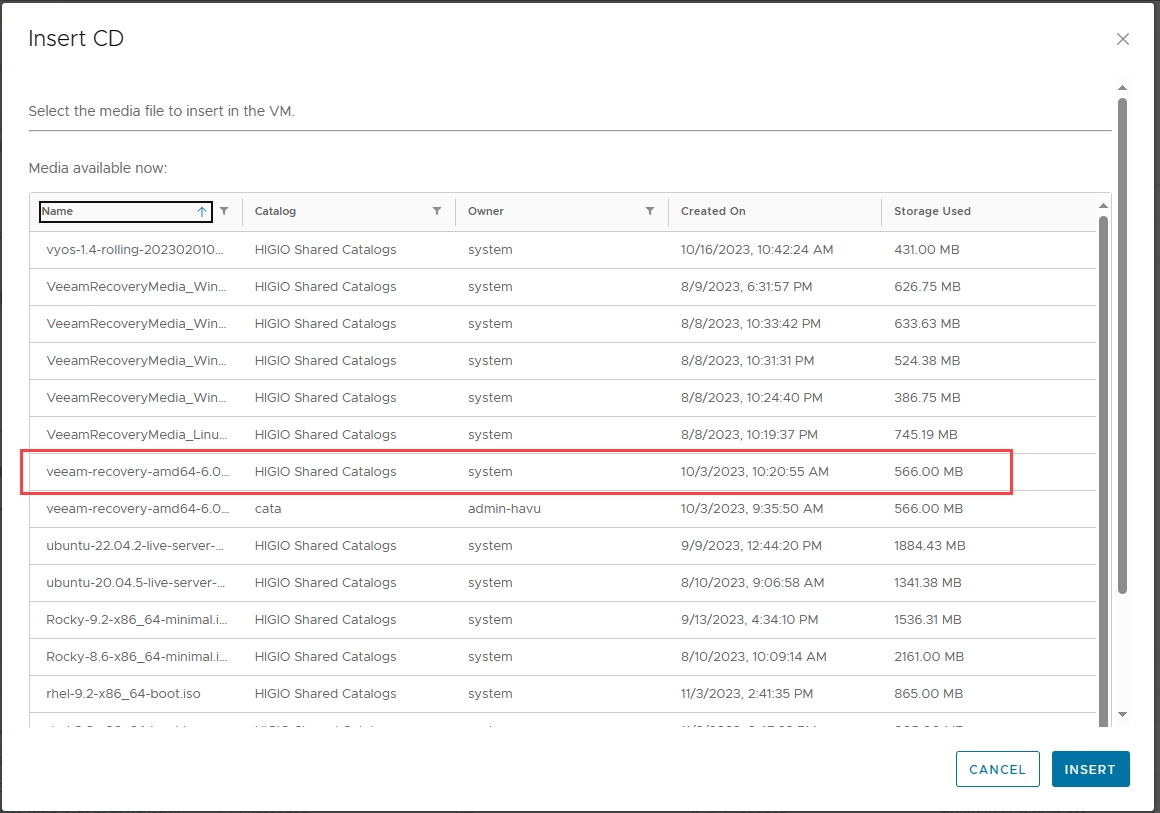Select the rhel-9.2-x86_64-boot.iso row

point(136,694)
